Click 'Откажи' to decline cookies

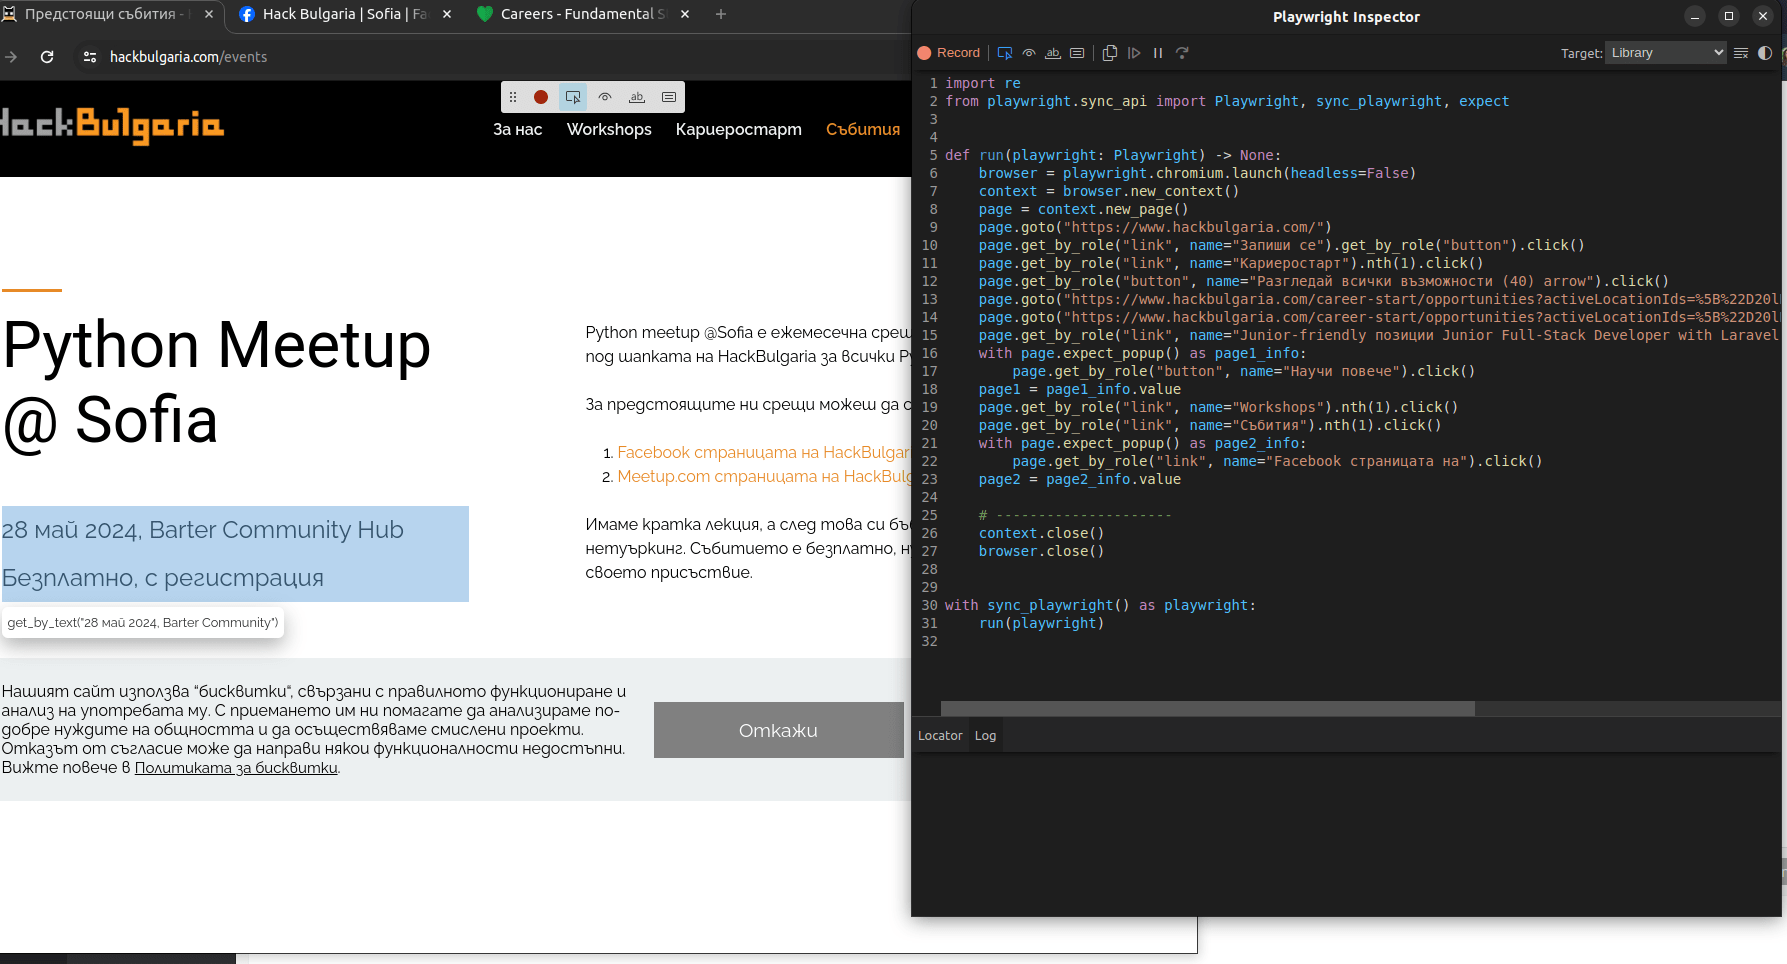point(779,730)
